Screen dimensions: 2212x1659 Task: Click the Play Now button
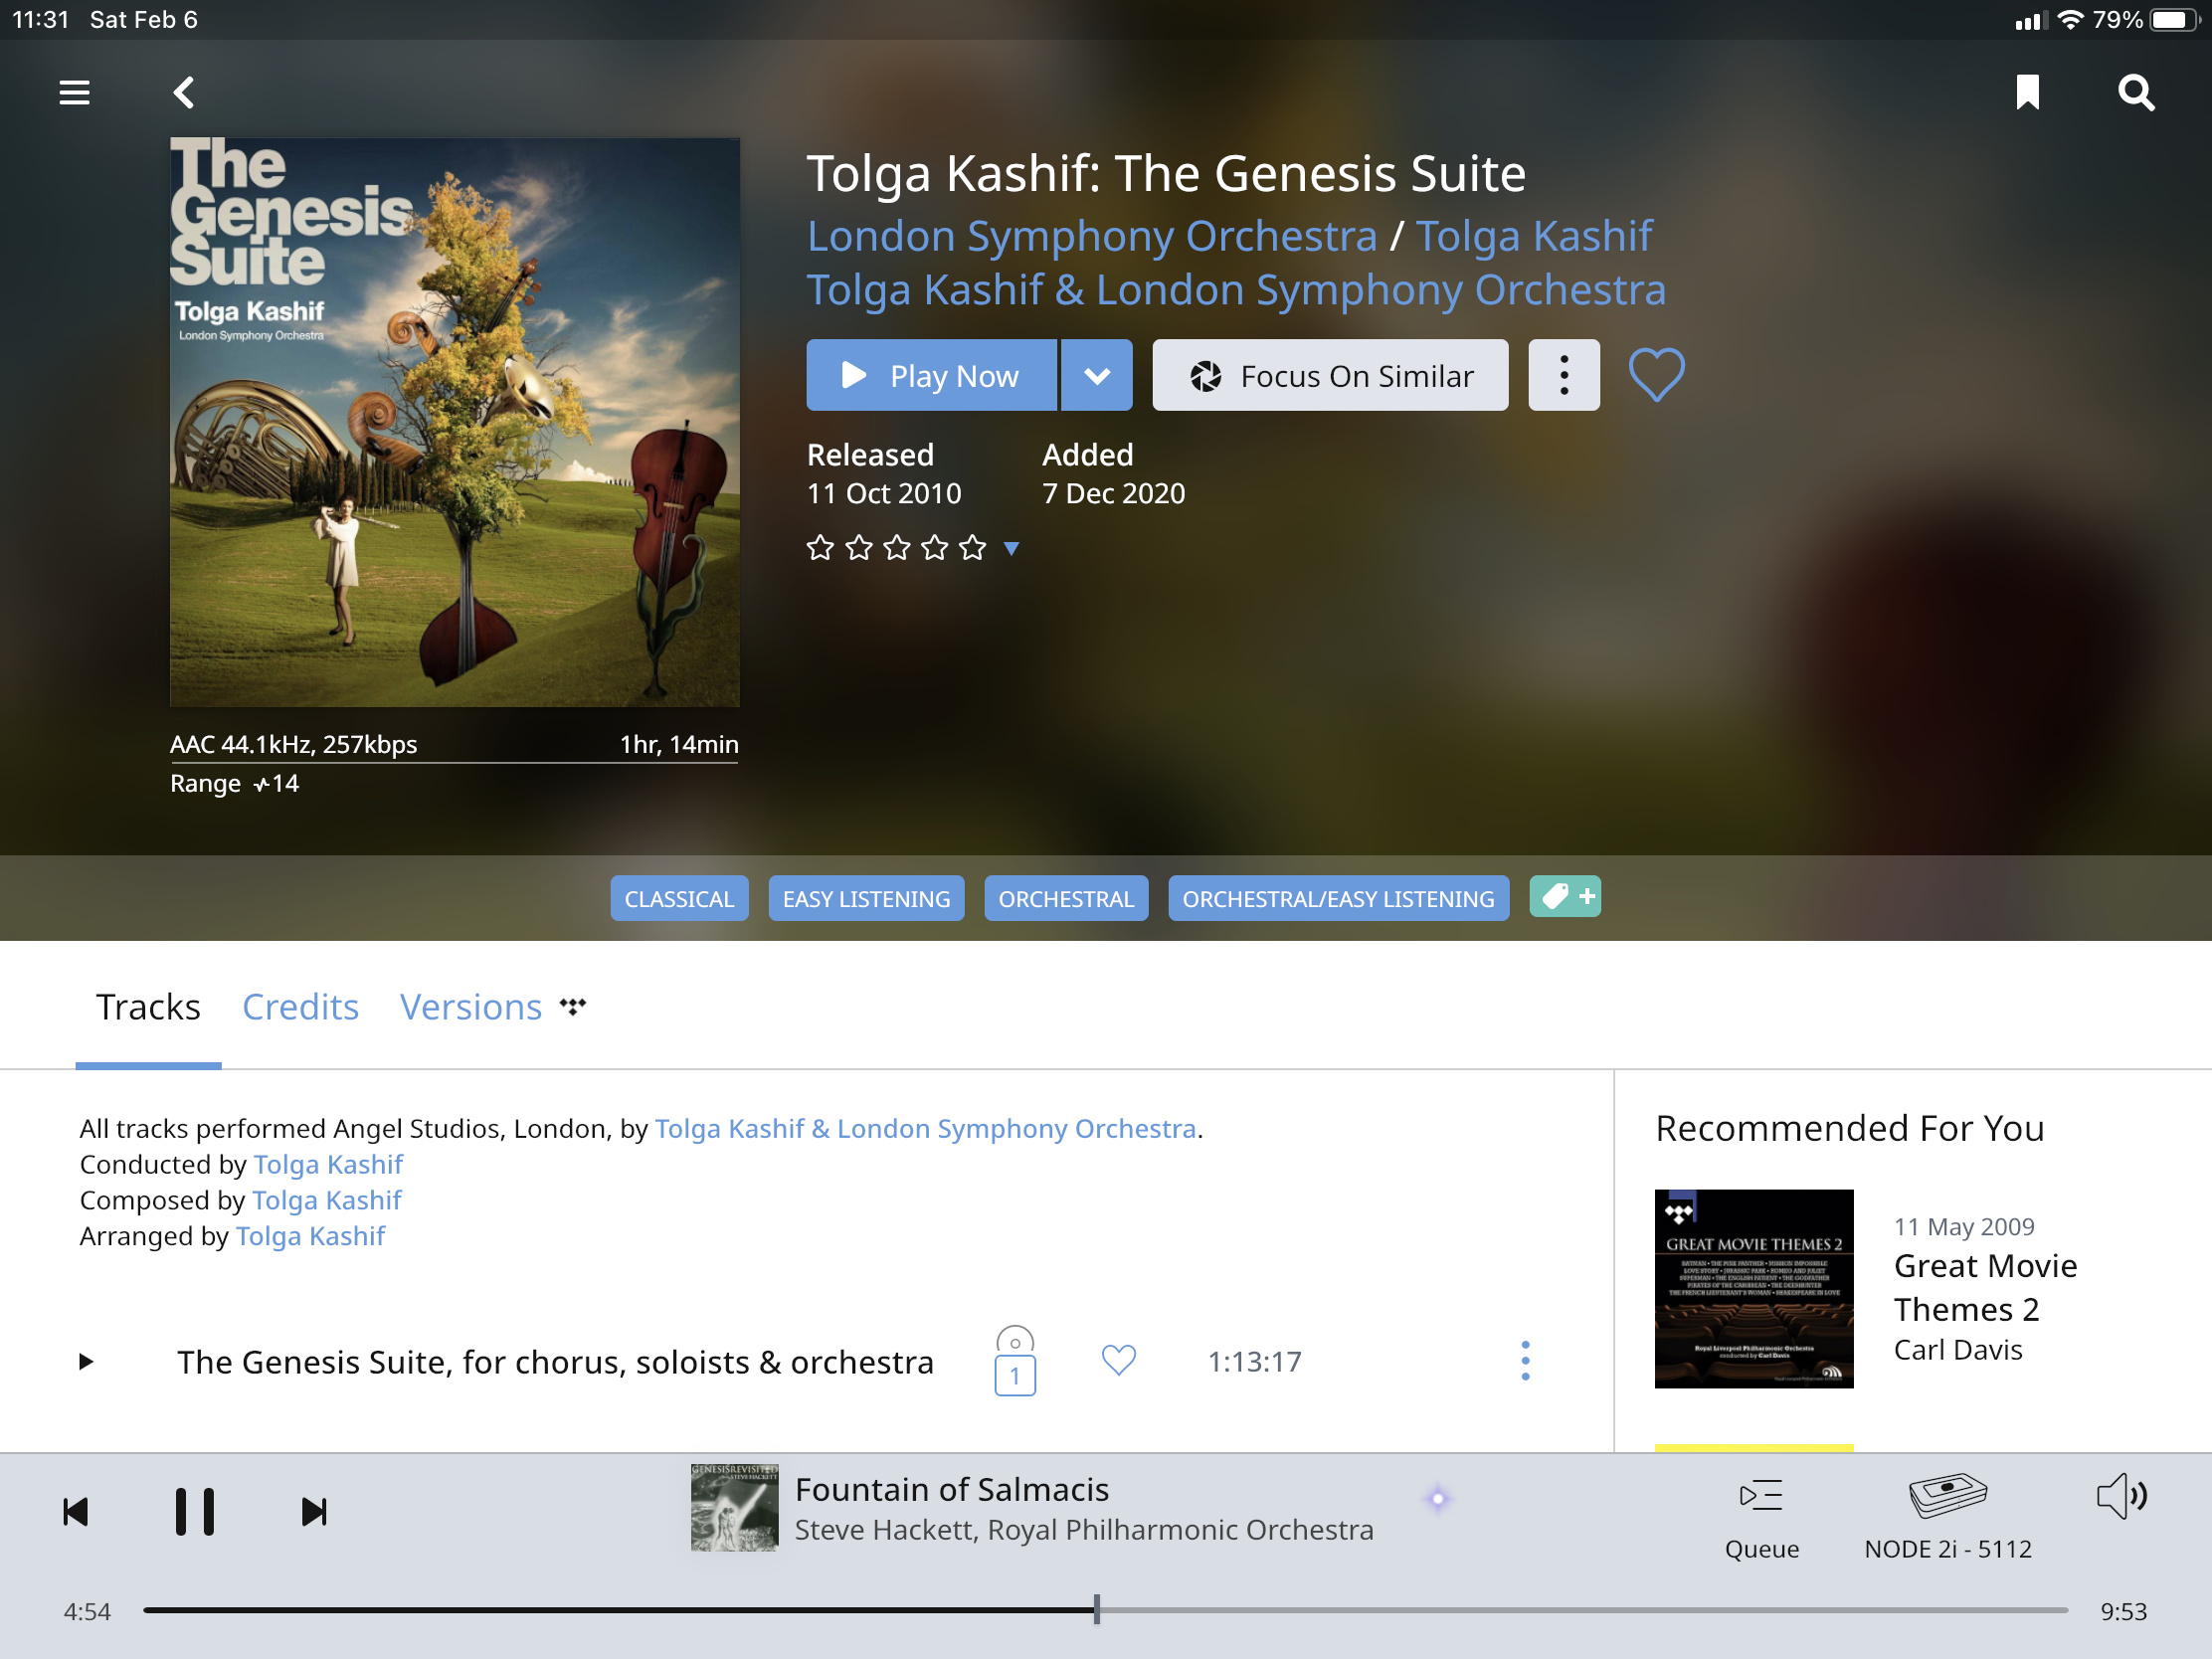coord(931,375)
